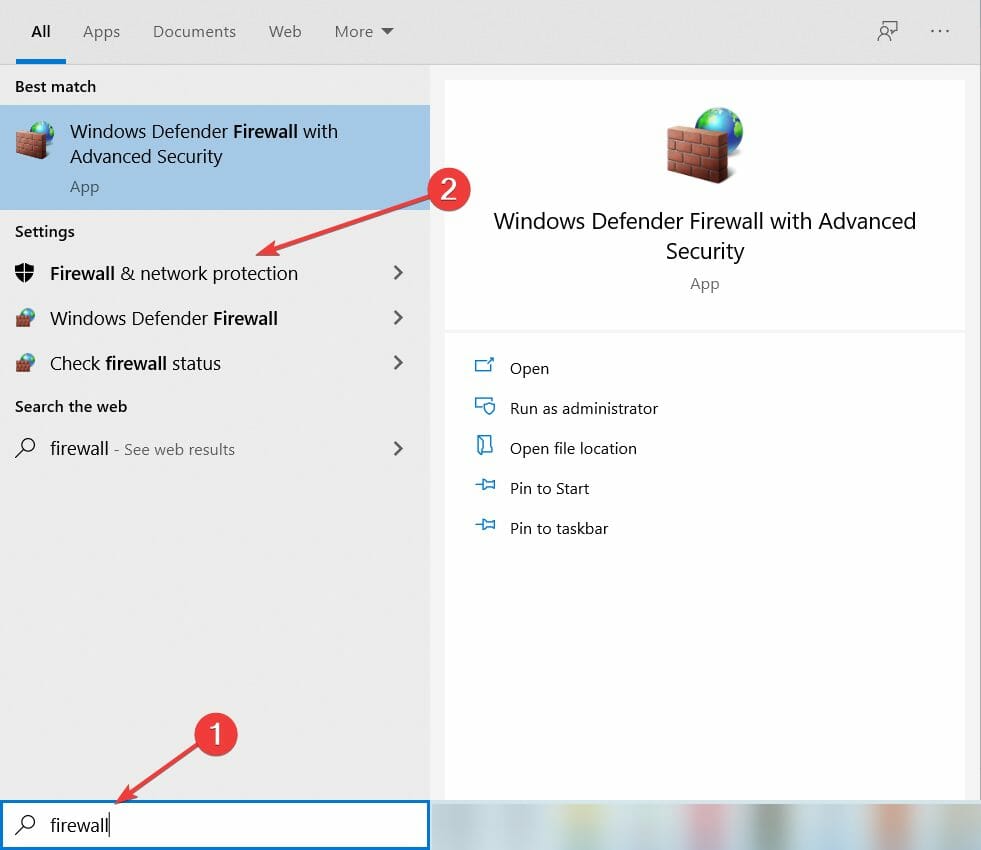The width and height of the screenshot is (981, 850).
Task: Focus the search box containing firewall
Action: [215, 825]
